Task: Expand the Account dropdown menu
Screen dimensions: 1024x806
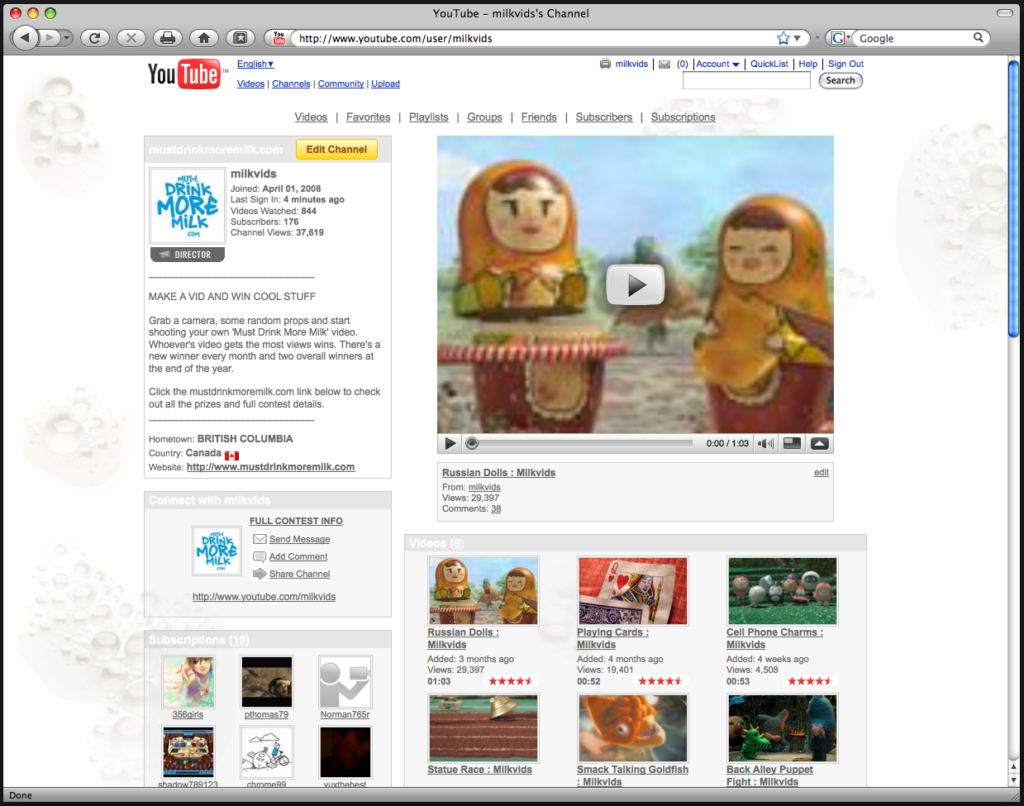Action: click(x=718, y=64)
